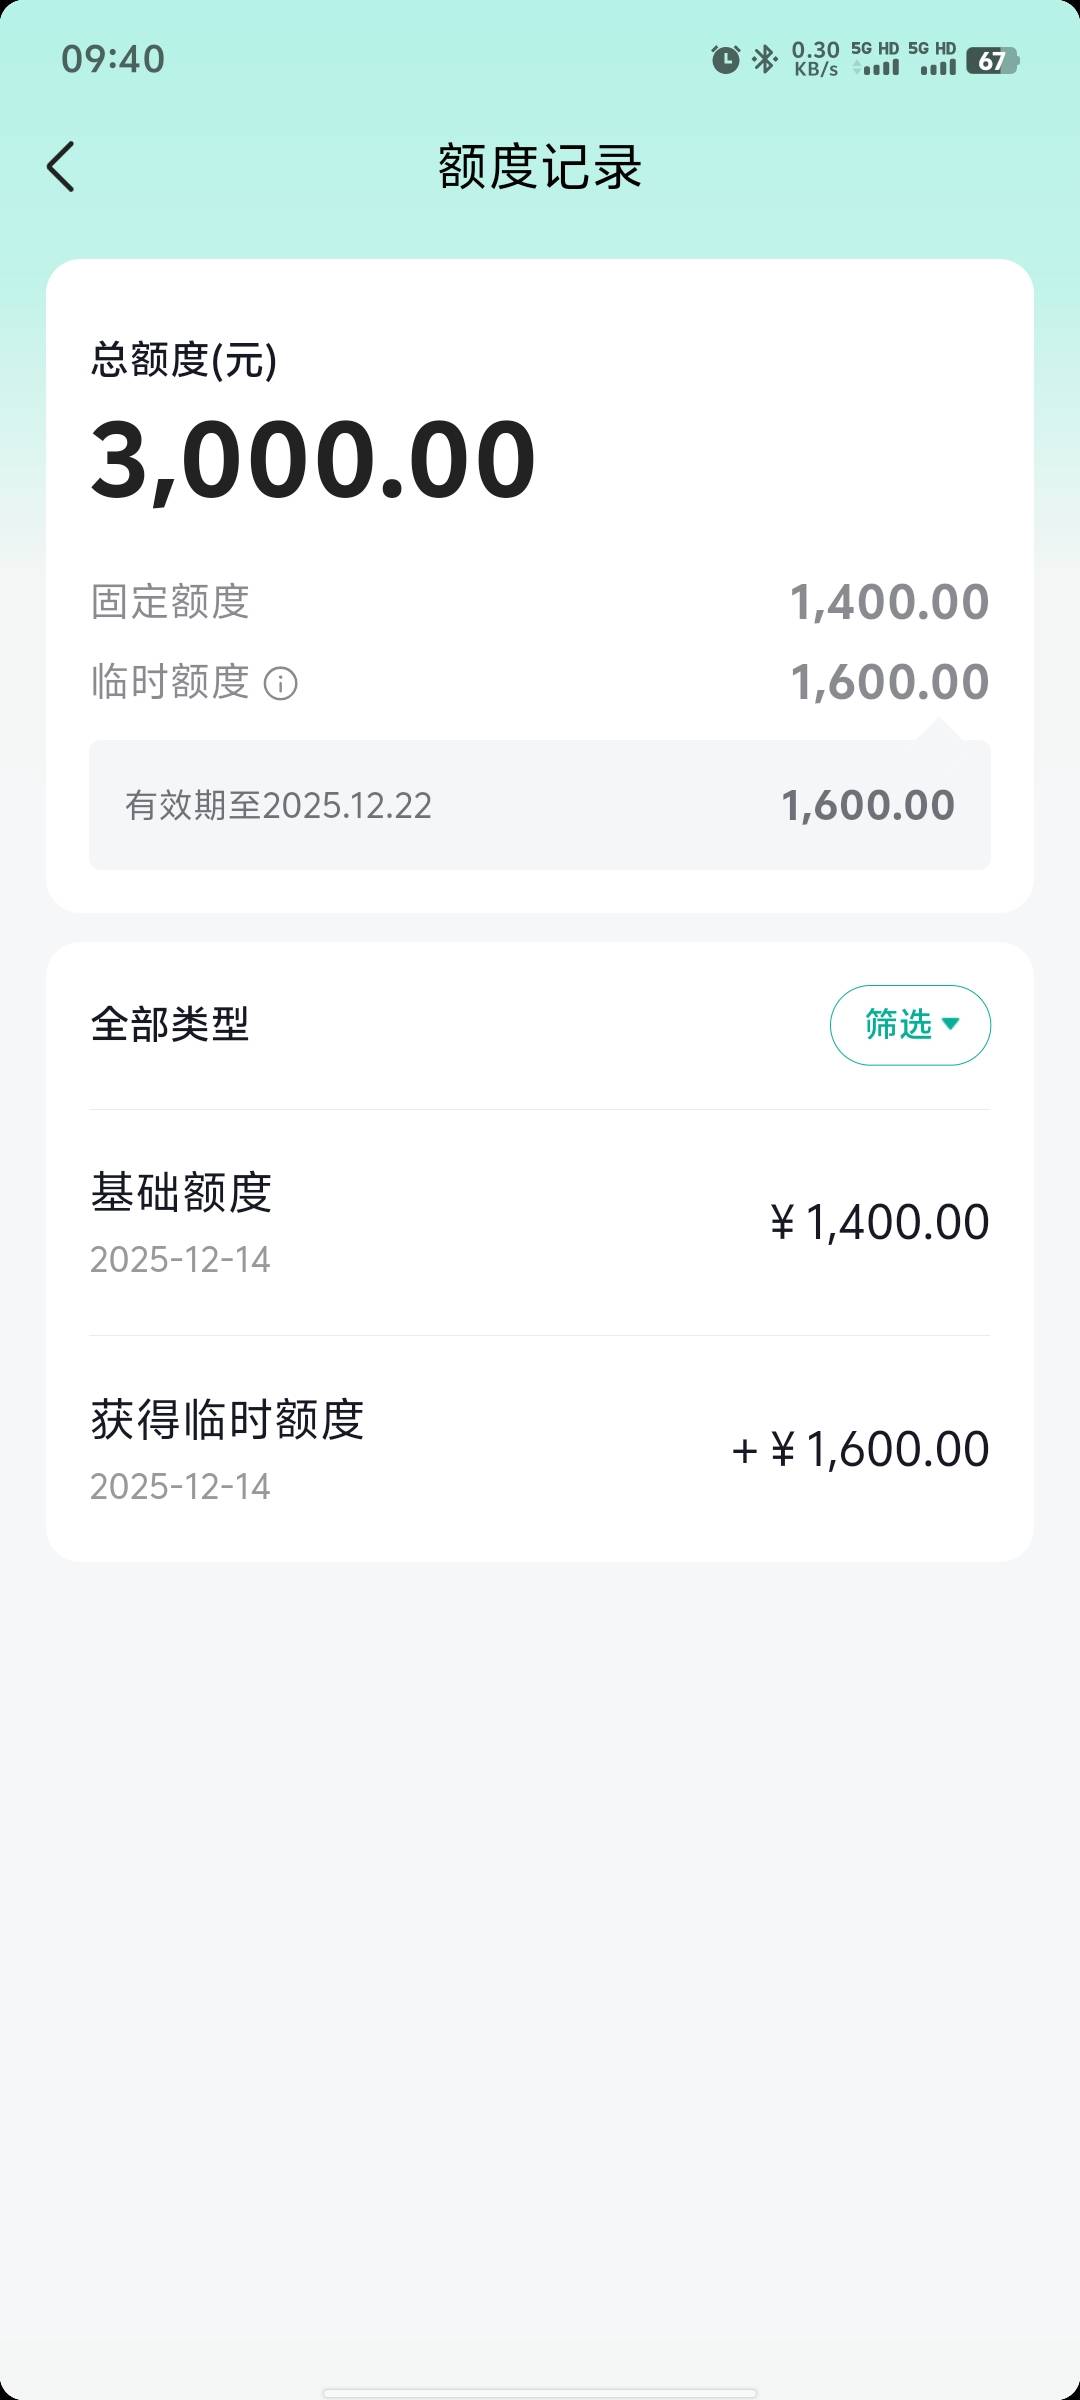Tap the 临时额度 label
Screen dimensions: 1080x2400
point(170,682)
